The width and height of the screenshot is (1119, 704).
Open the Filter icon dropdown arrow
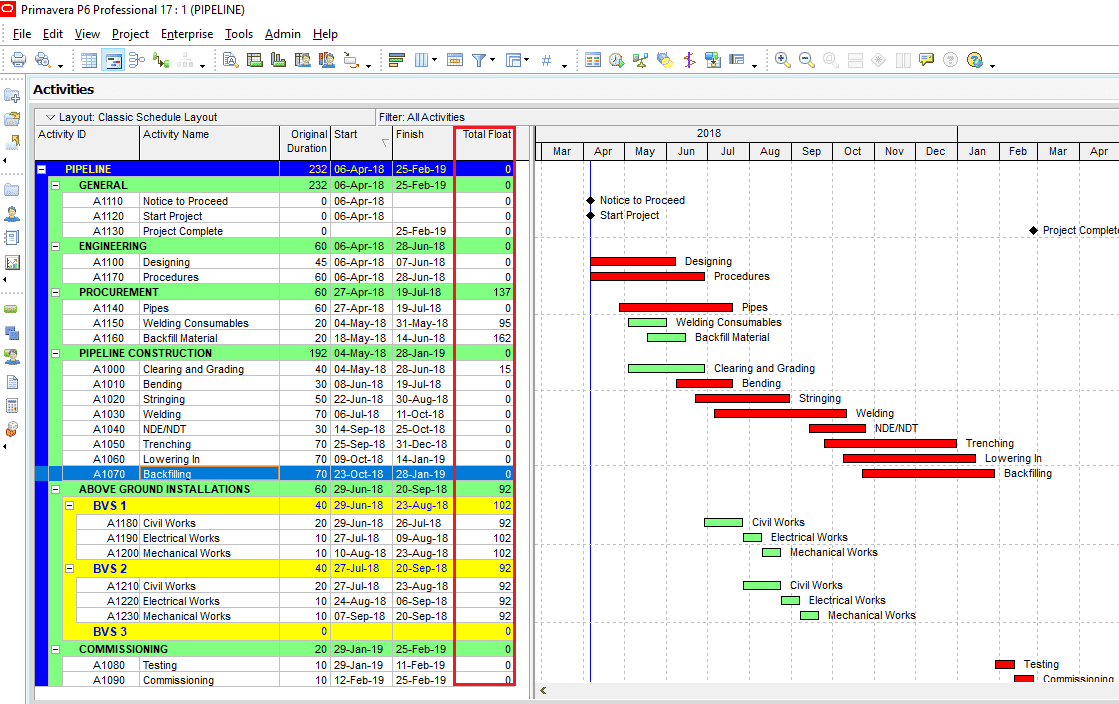(493, 60)
